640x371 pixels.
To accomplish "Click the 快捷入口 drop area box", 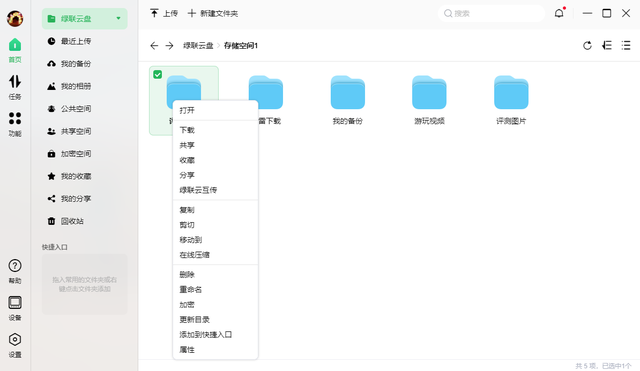I will (84, 284).
